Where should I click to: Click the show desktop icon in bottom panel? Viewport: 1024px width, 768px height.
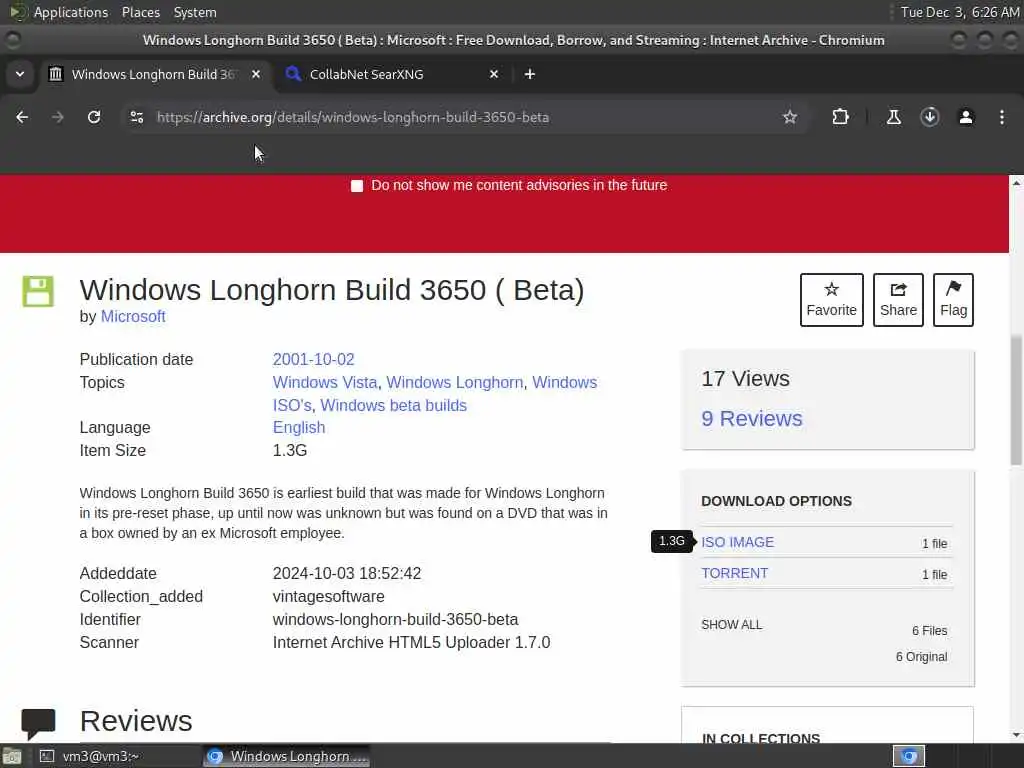[x=12, y=757]
